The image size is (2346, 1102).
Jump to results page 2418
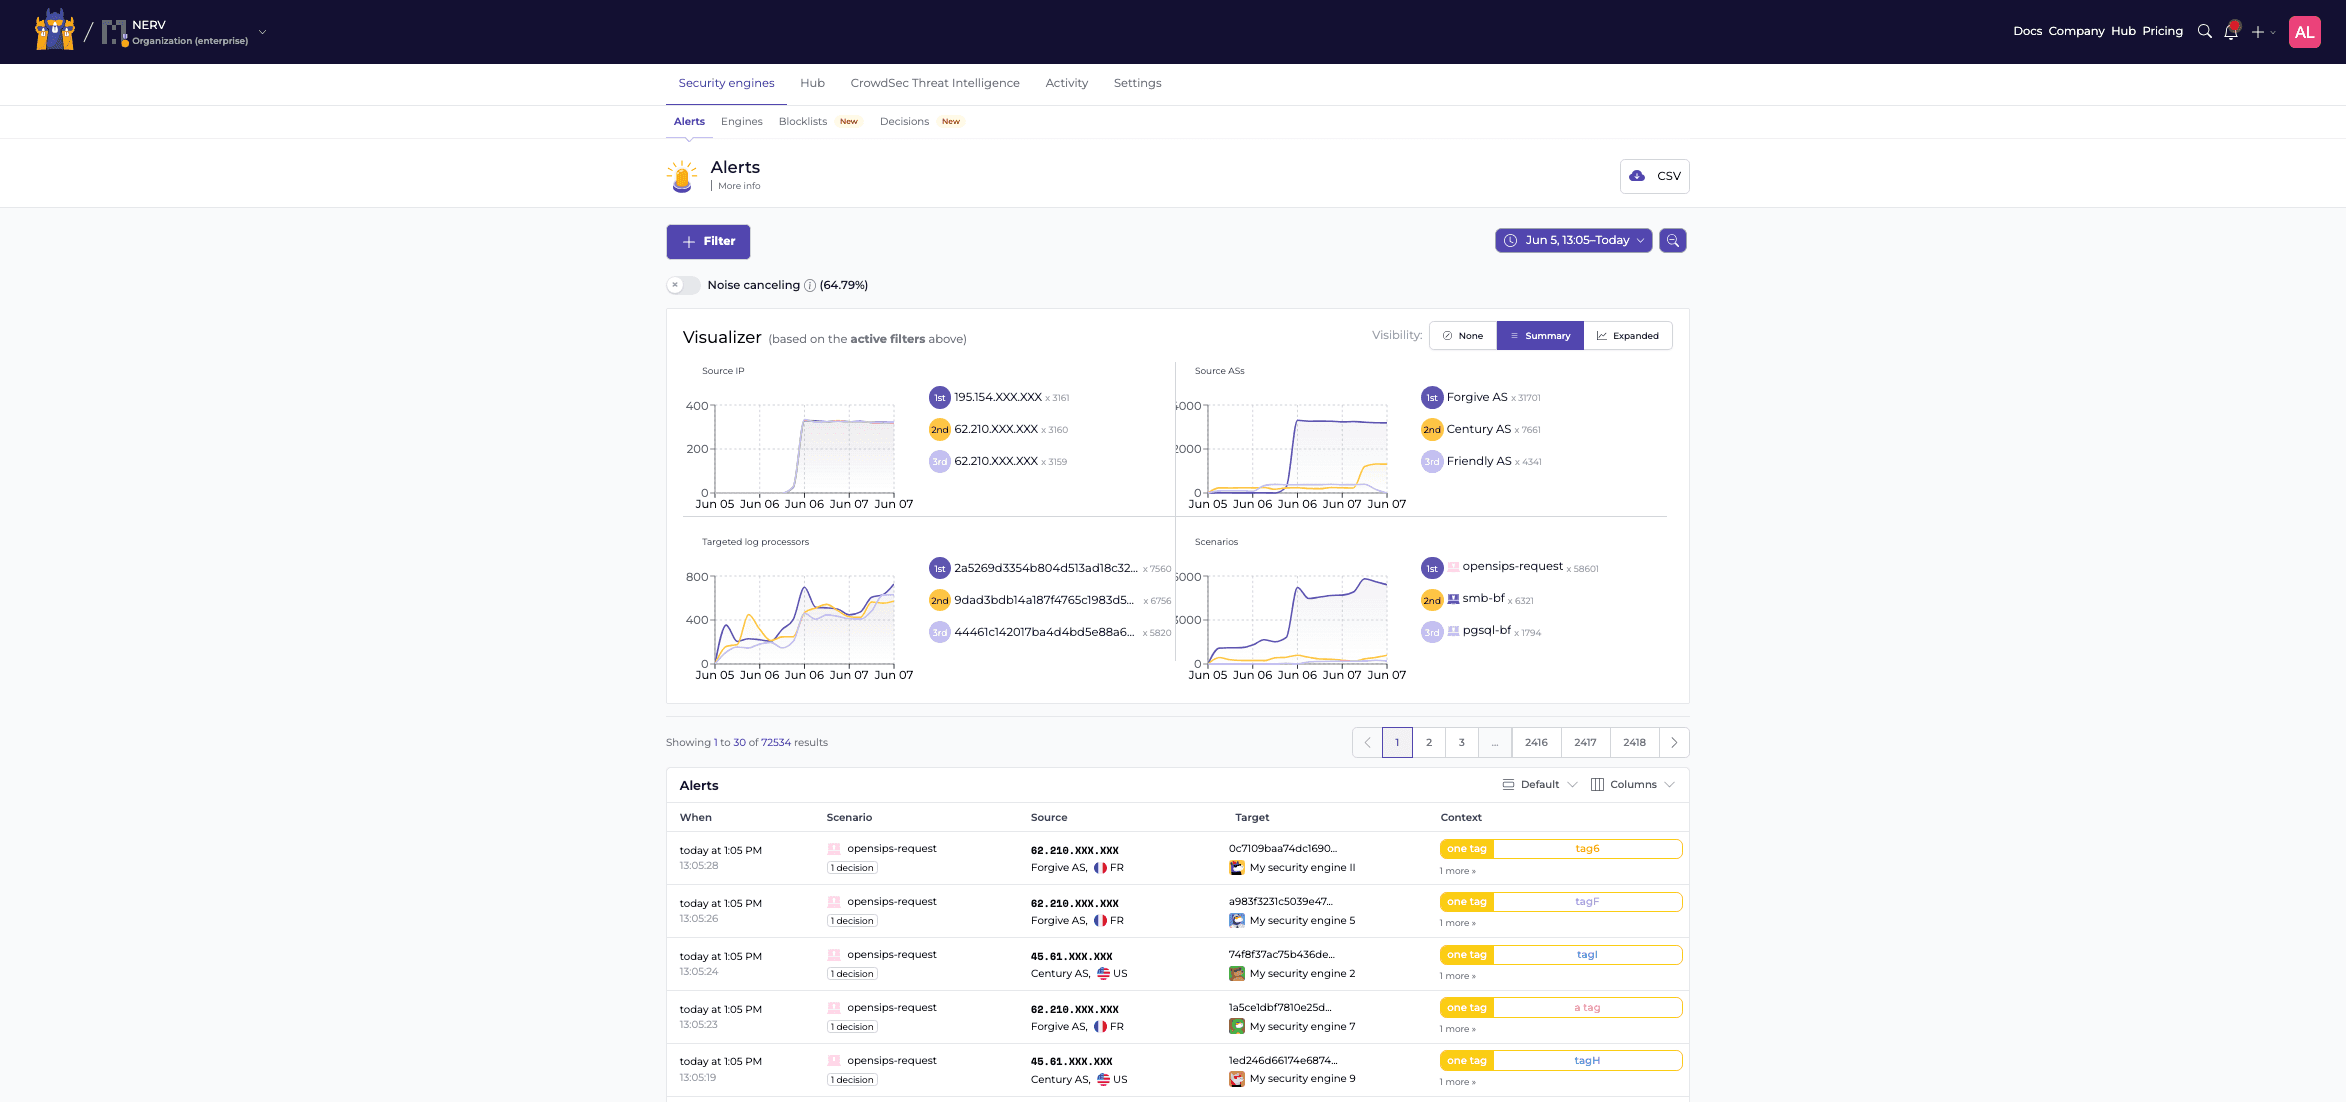(x=1634, y=743)
